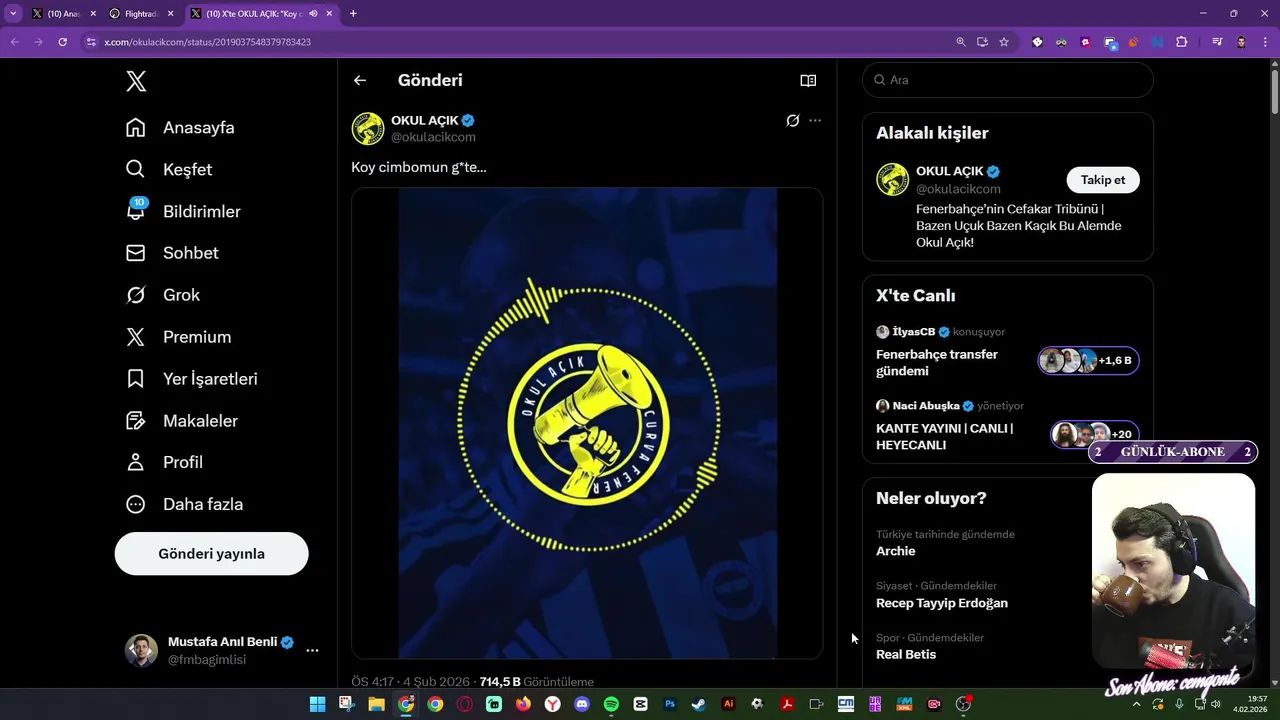Open Adobe Acrobat from the taskbar
The image size is (1280, 720).
[x=787, y=704]
